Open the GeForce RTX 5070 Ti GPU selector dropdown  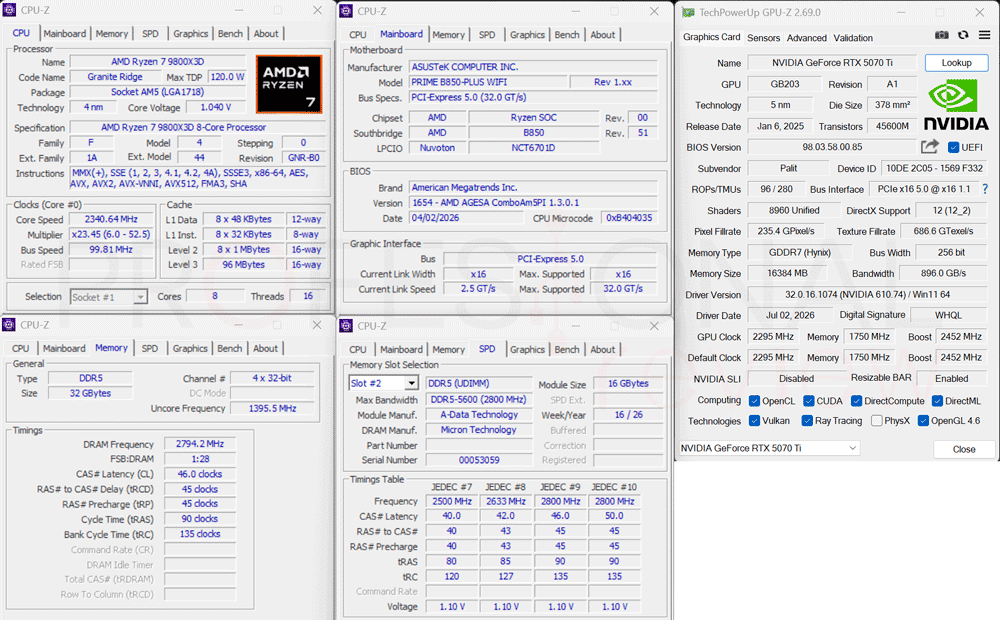click(x=769, y=448)
